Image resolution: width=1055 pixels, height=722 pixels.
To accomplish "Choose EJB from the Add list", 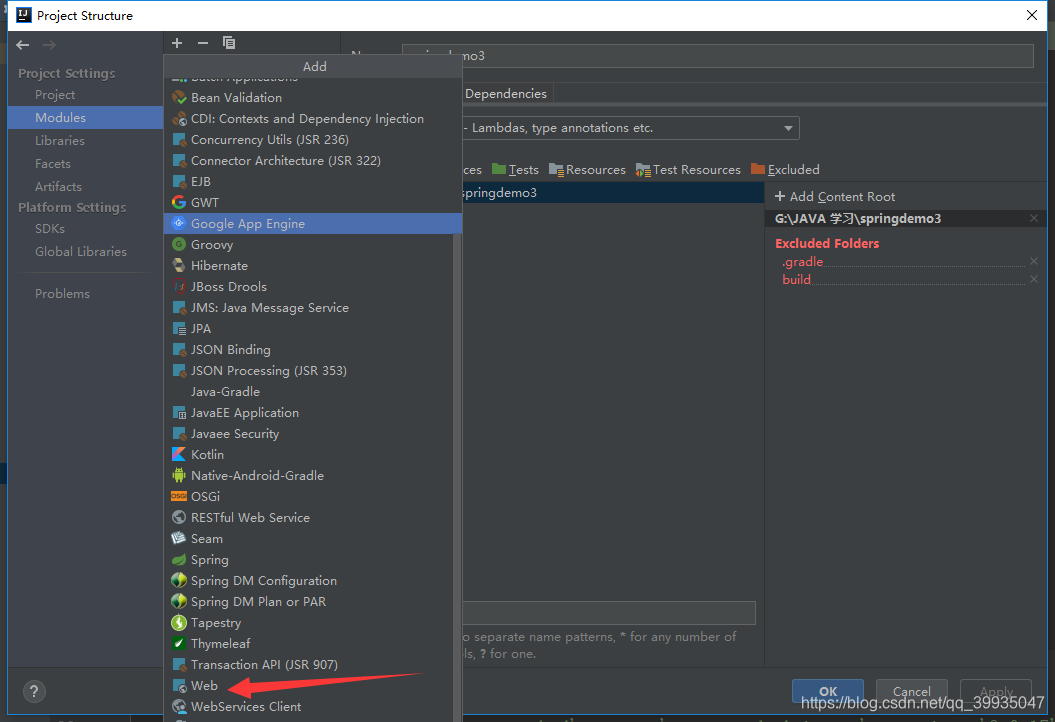I will tap(313, 182).
